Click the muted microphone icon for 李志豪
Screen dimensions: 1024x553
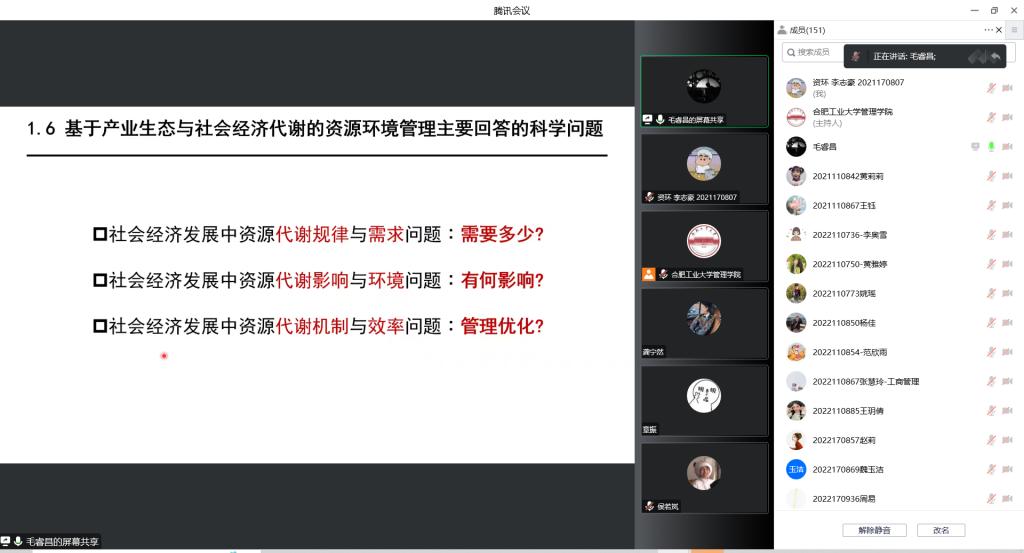point(991,88)
